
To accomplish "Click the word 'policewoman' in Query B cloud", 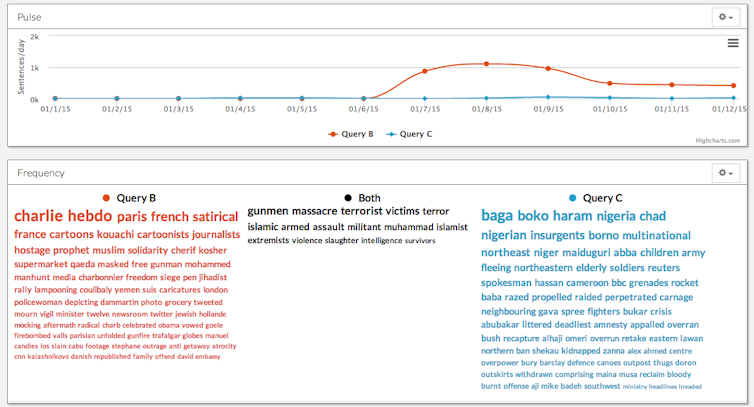I will 38,302.
